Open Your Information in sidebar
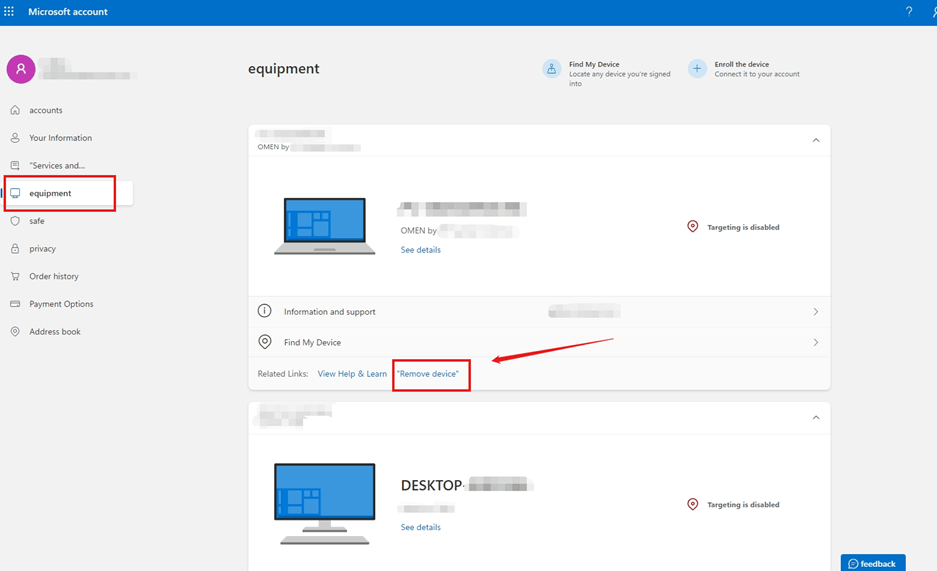Viewport: 937px width, 571px height. click(x=60, y=138)
